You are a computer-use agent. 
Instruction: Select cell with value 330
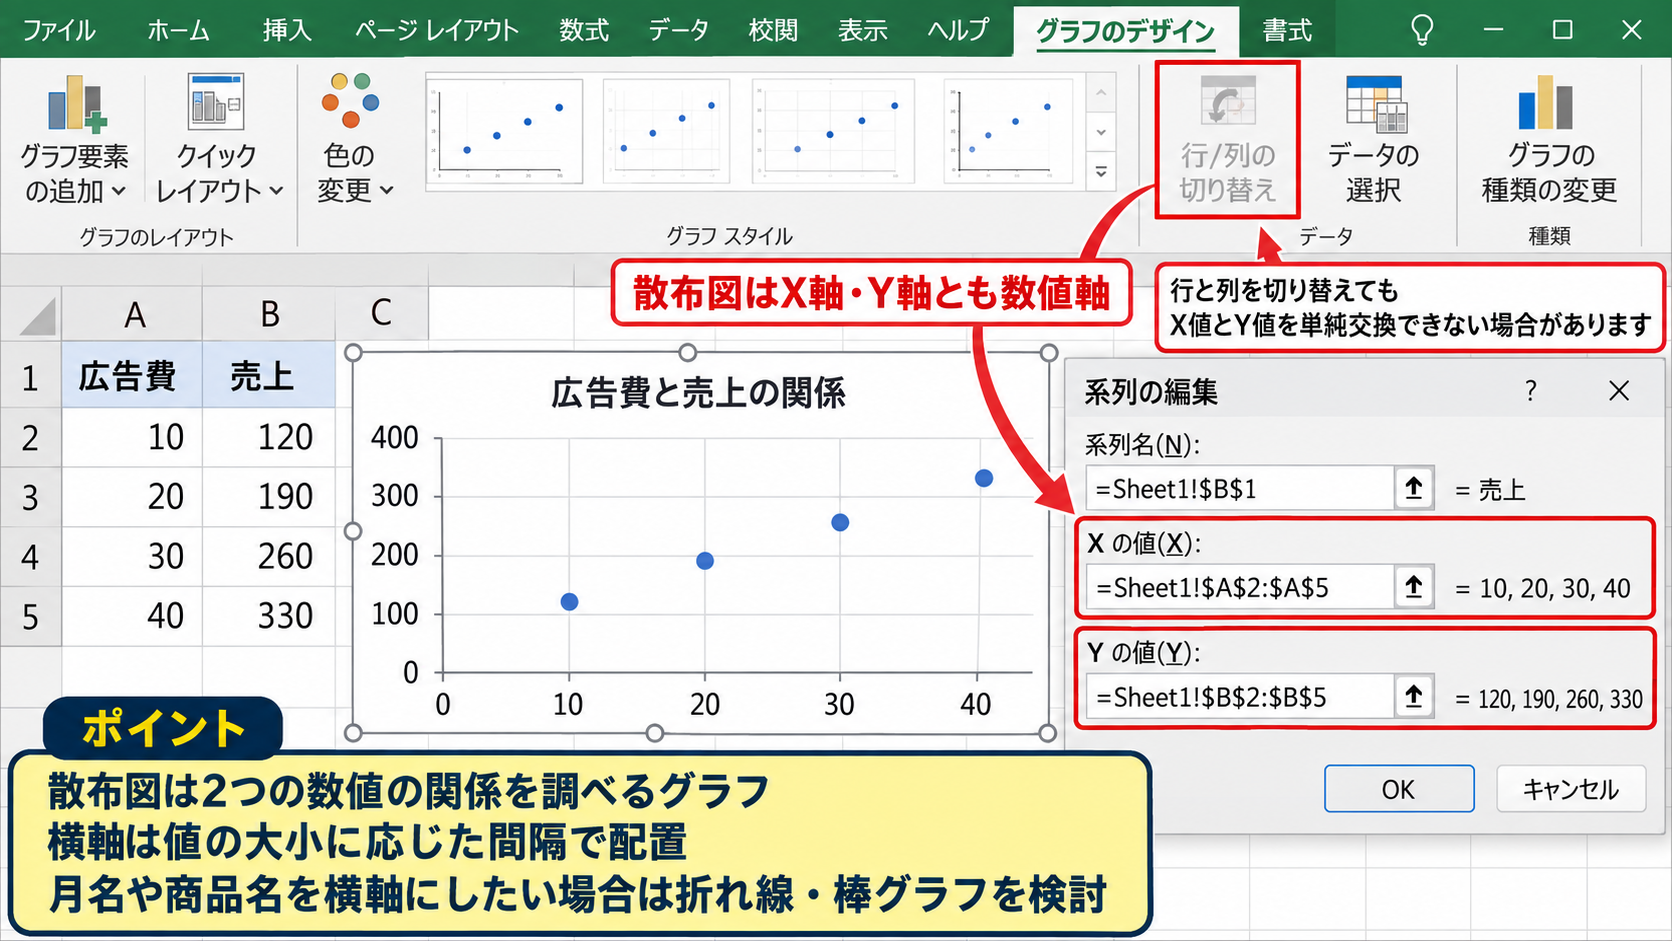pyautogui.click(x=269, y=615)
